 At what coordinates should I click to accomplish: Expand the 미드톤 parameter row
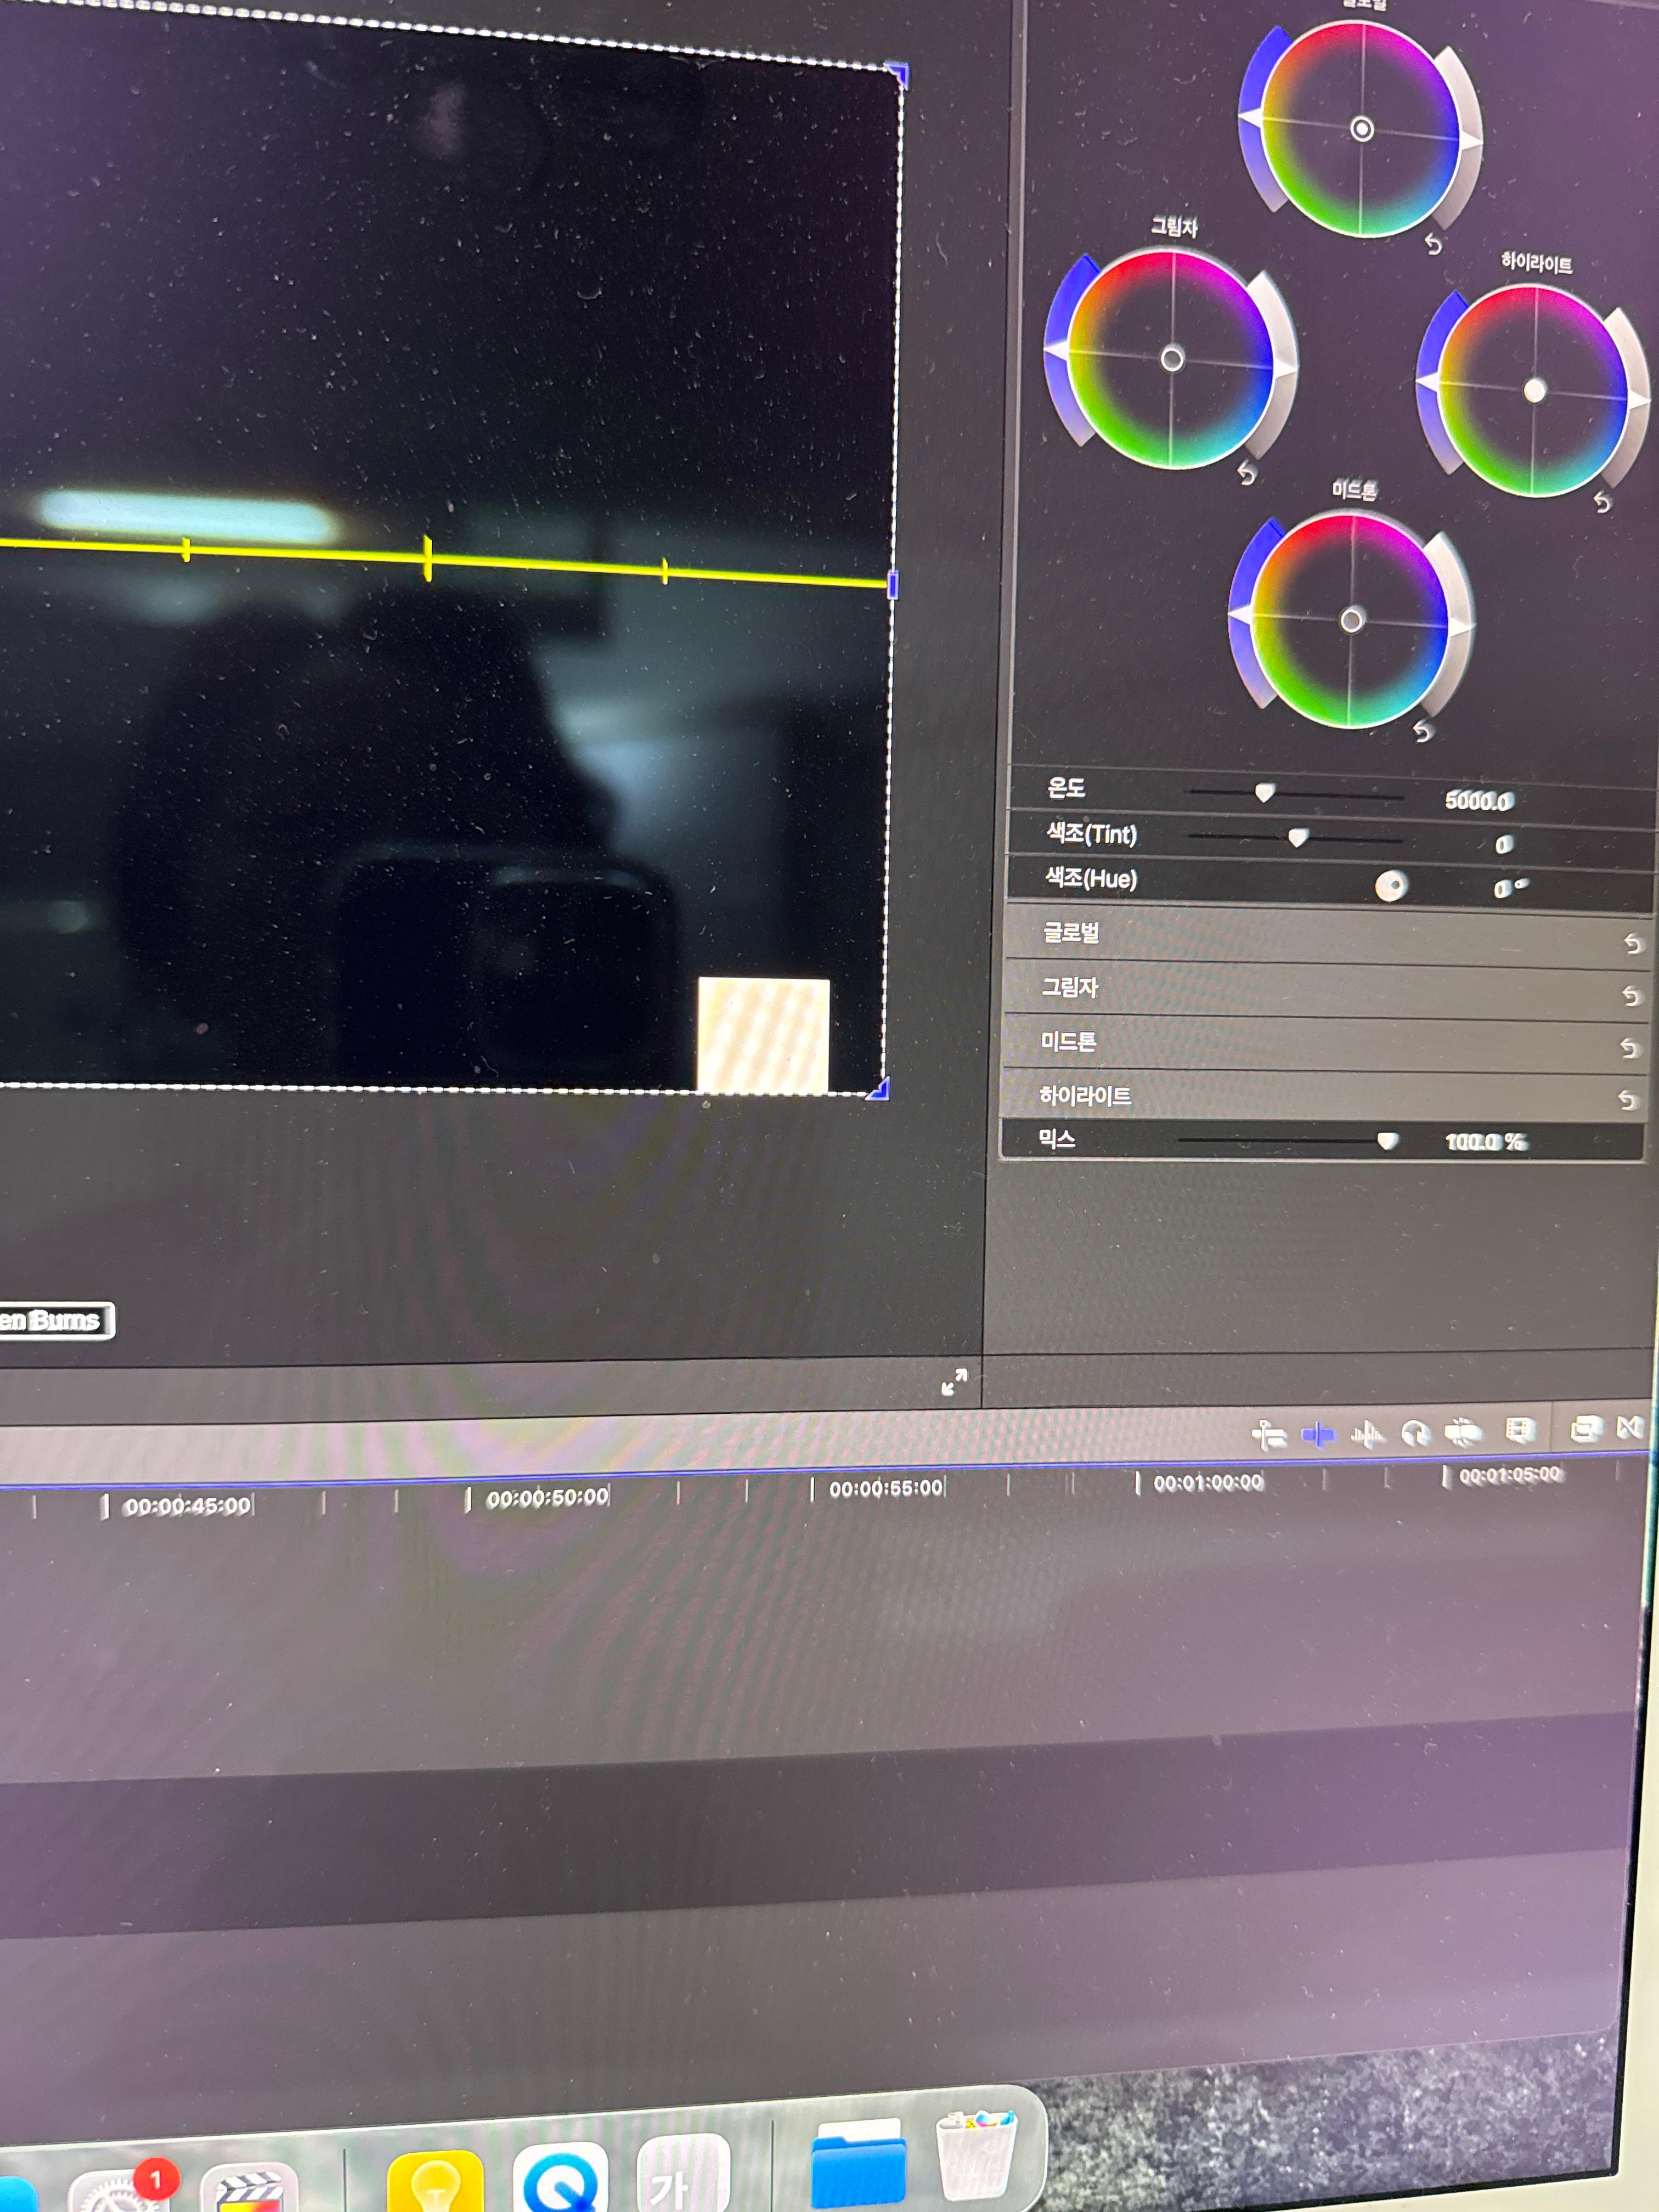[1068, 1041]
